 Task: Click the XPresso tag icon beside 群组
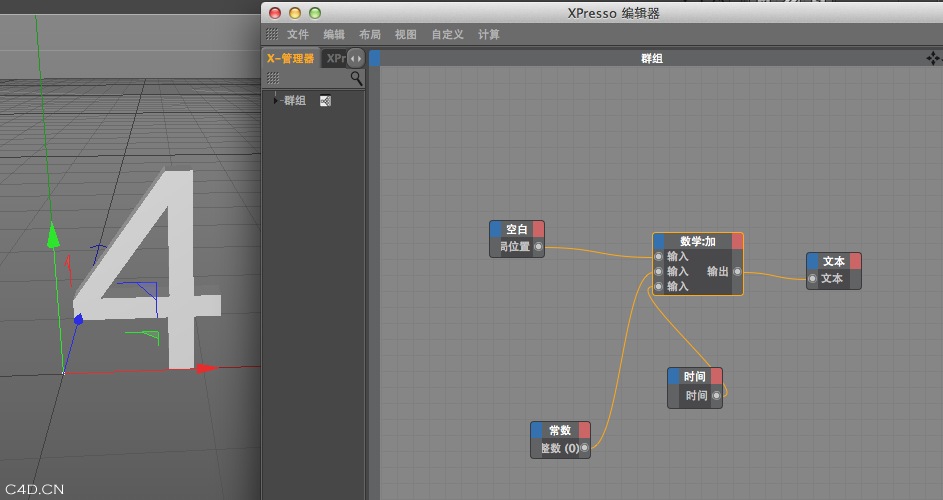[x=325, y=100]
